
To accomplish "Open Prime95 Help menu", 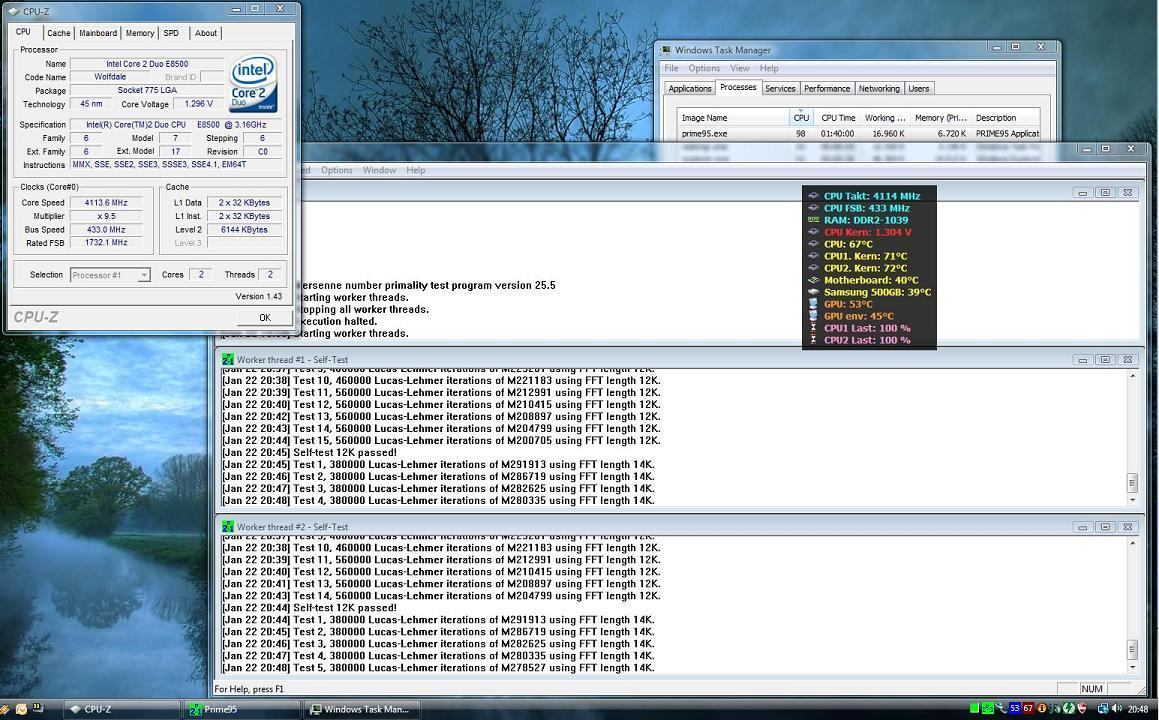I will tap(415, 170).
